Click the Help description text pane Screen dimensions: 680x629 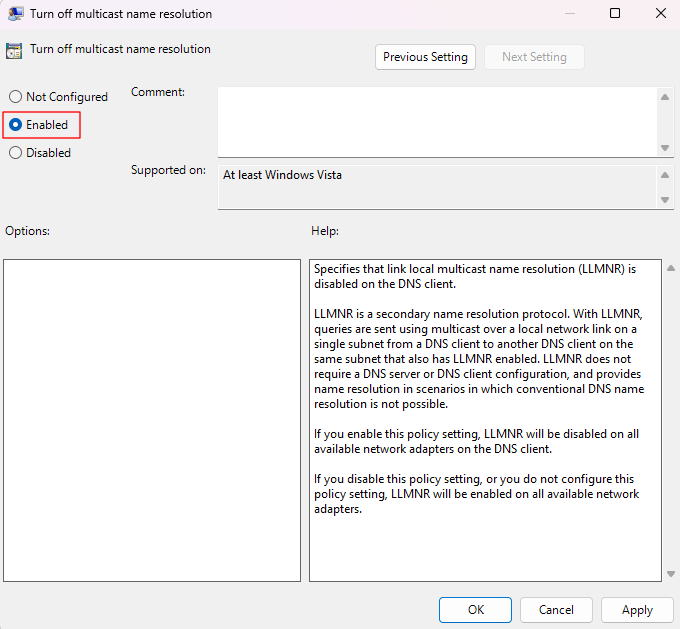485,420
